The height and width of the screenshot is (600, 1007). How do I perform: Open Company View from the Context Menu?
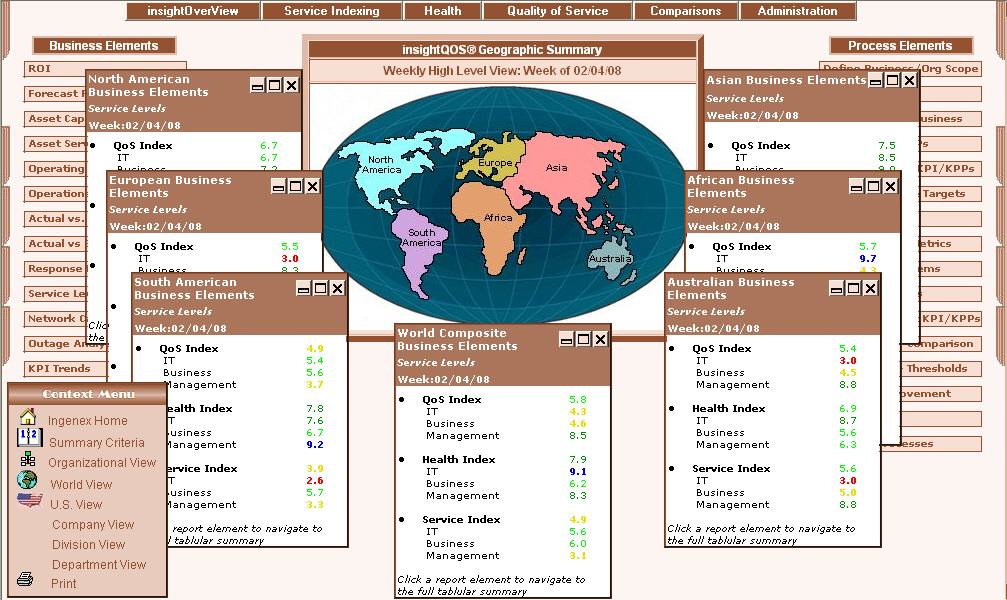tap(93, 525)
